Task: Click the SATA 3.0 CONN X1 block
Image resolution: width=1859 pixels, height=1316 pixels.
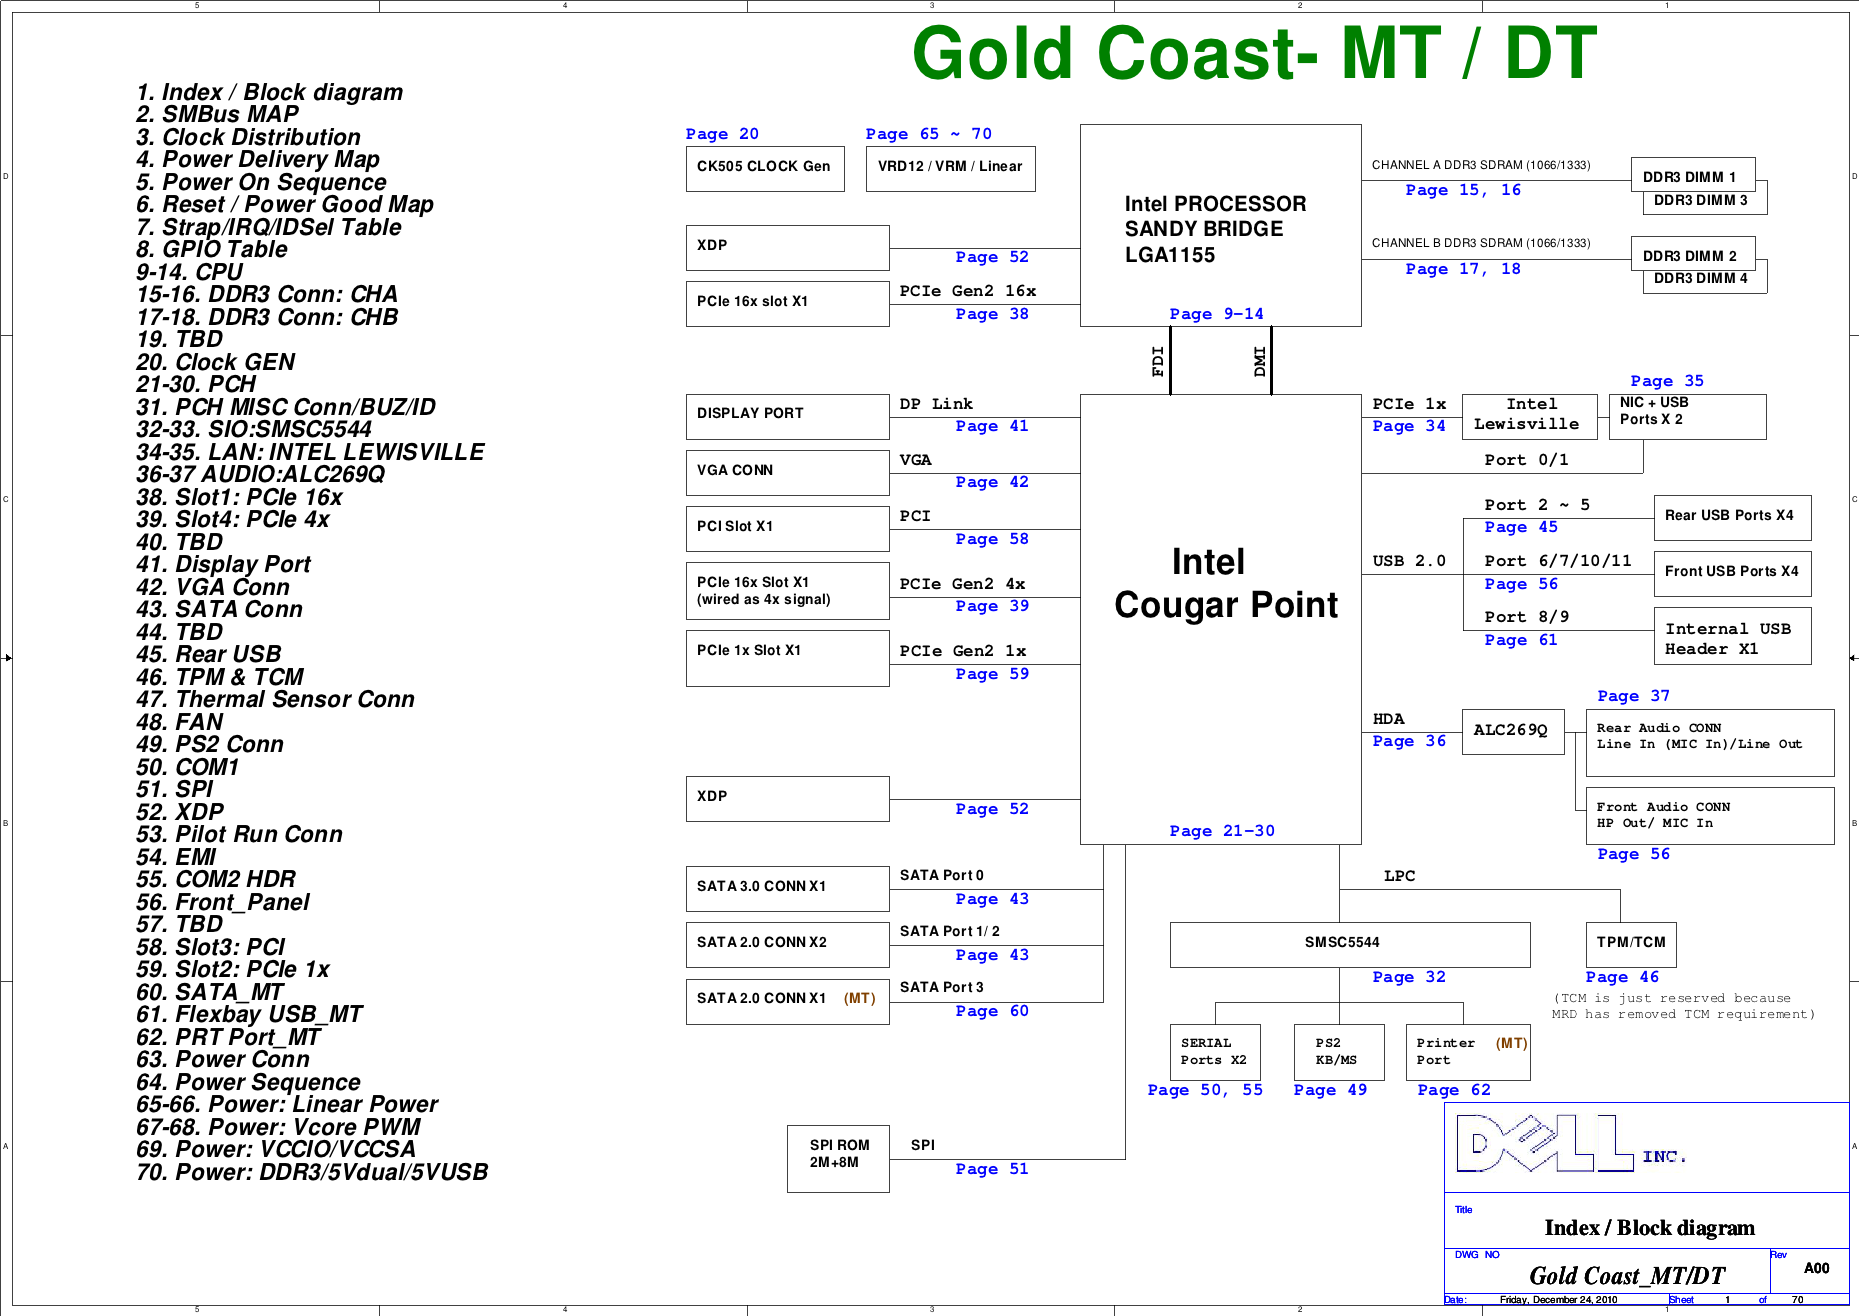Action: click(788, 889)
